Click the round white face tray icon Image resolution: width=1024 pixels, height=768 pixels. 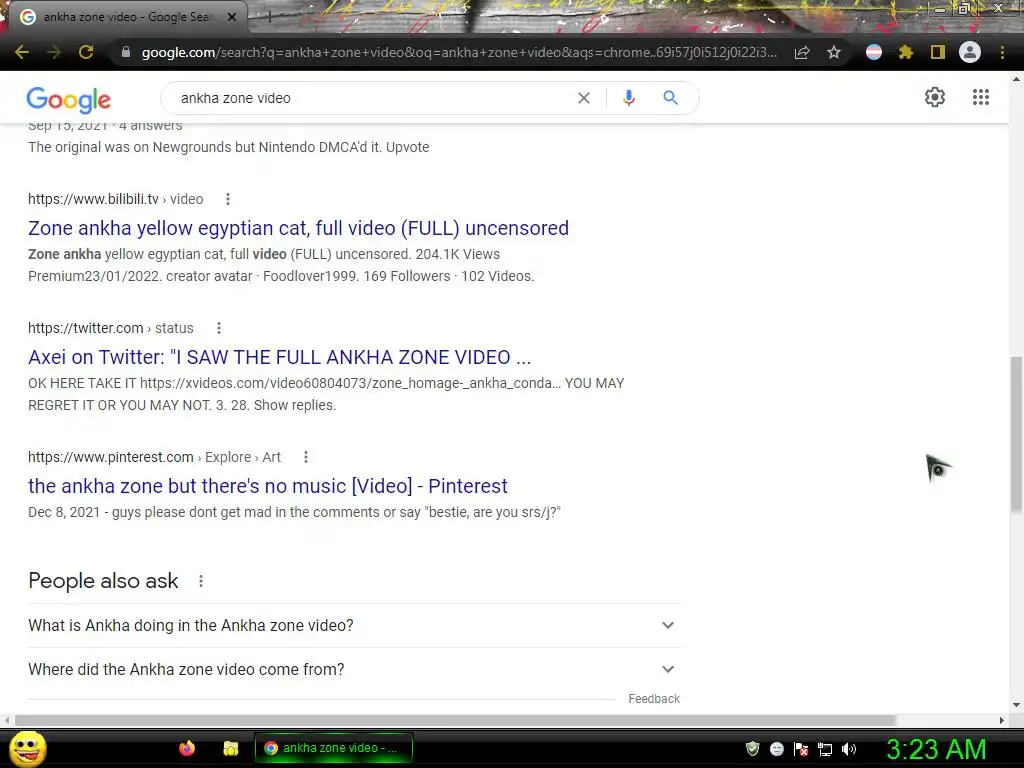(x=776, y=749)
